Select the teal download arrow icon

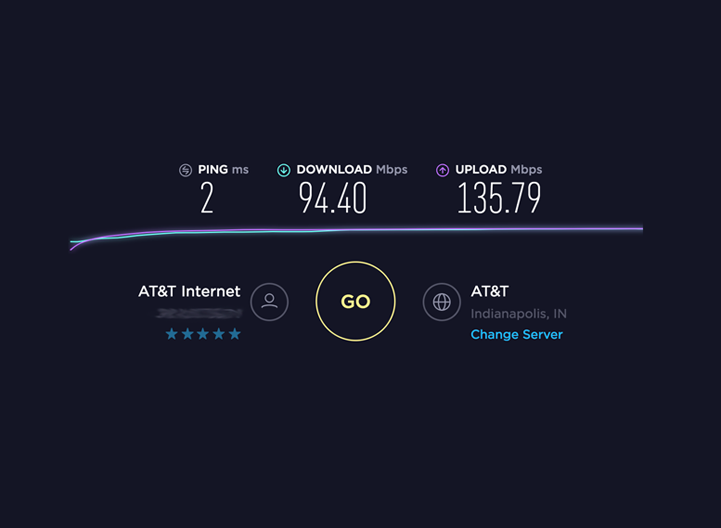pyautogui.click(x=284, y=170)
